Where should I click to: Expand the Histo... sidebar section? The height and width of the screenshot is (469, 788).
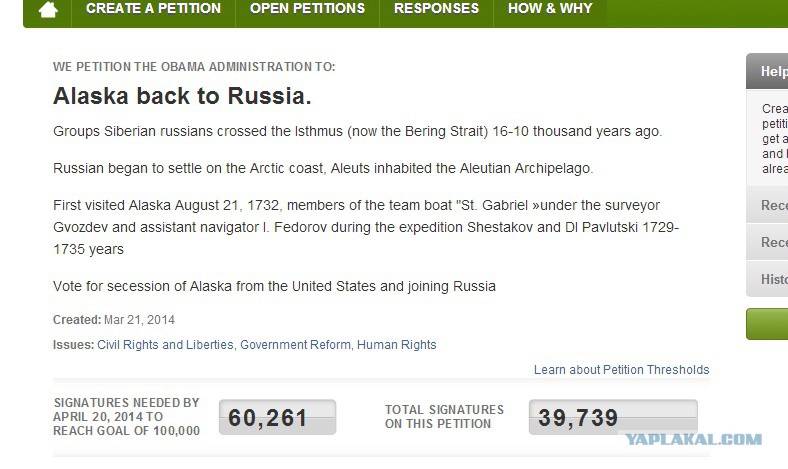tap(767, 279)
